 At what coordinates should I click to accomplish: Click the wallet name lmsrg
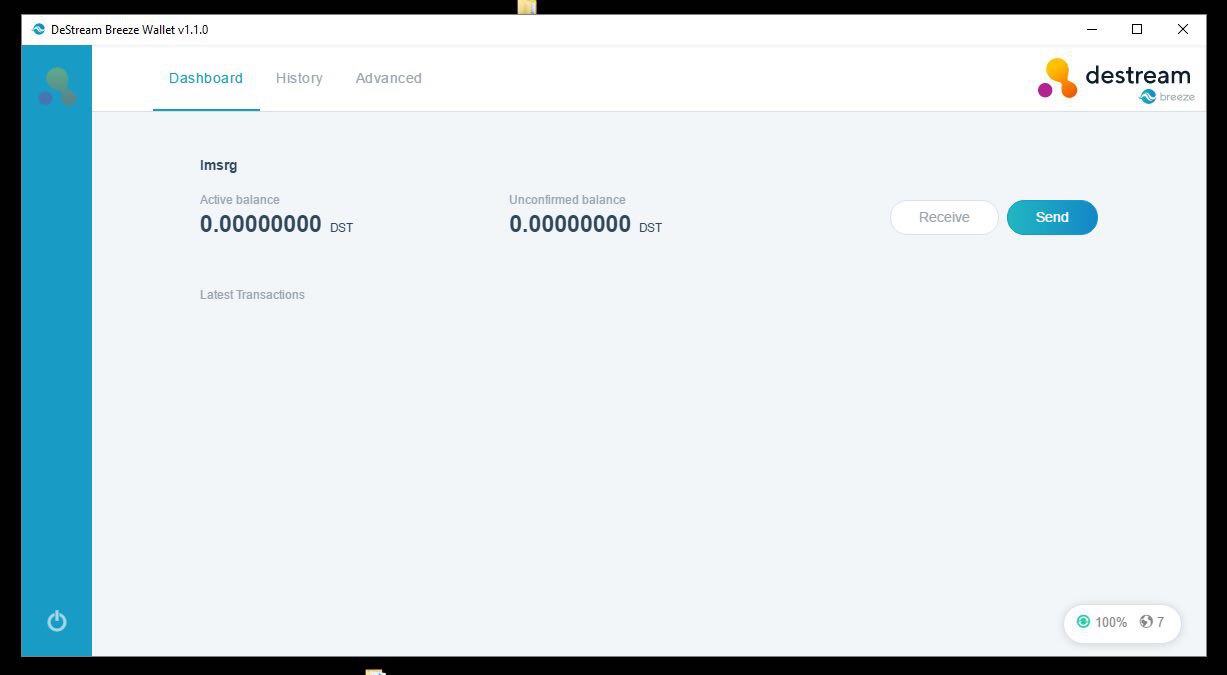click(x=218, y=165)
